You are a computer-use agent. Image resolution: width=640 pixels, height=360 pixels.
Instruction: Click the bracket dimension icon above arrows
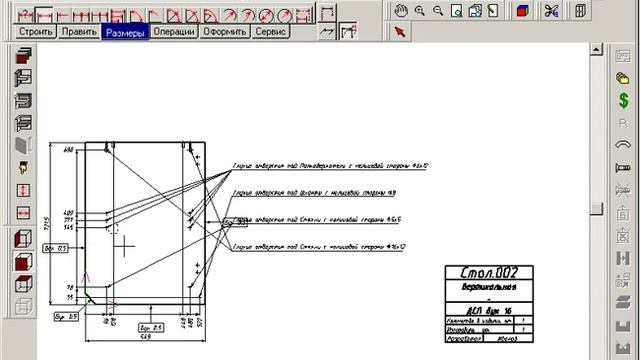pyautogui.click(x=327, y=12)
